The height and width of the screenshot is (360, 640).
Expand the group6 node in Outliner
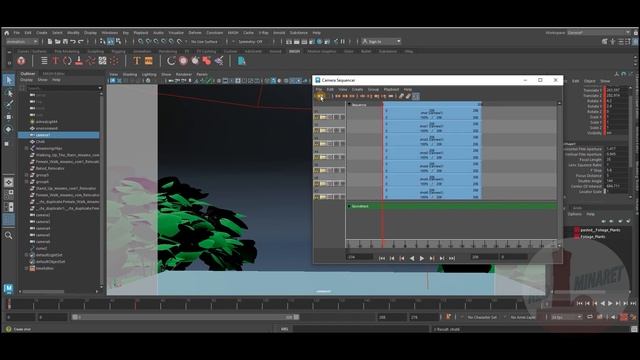[x=27, y=182]
